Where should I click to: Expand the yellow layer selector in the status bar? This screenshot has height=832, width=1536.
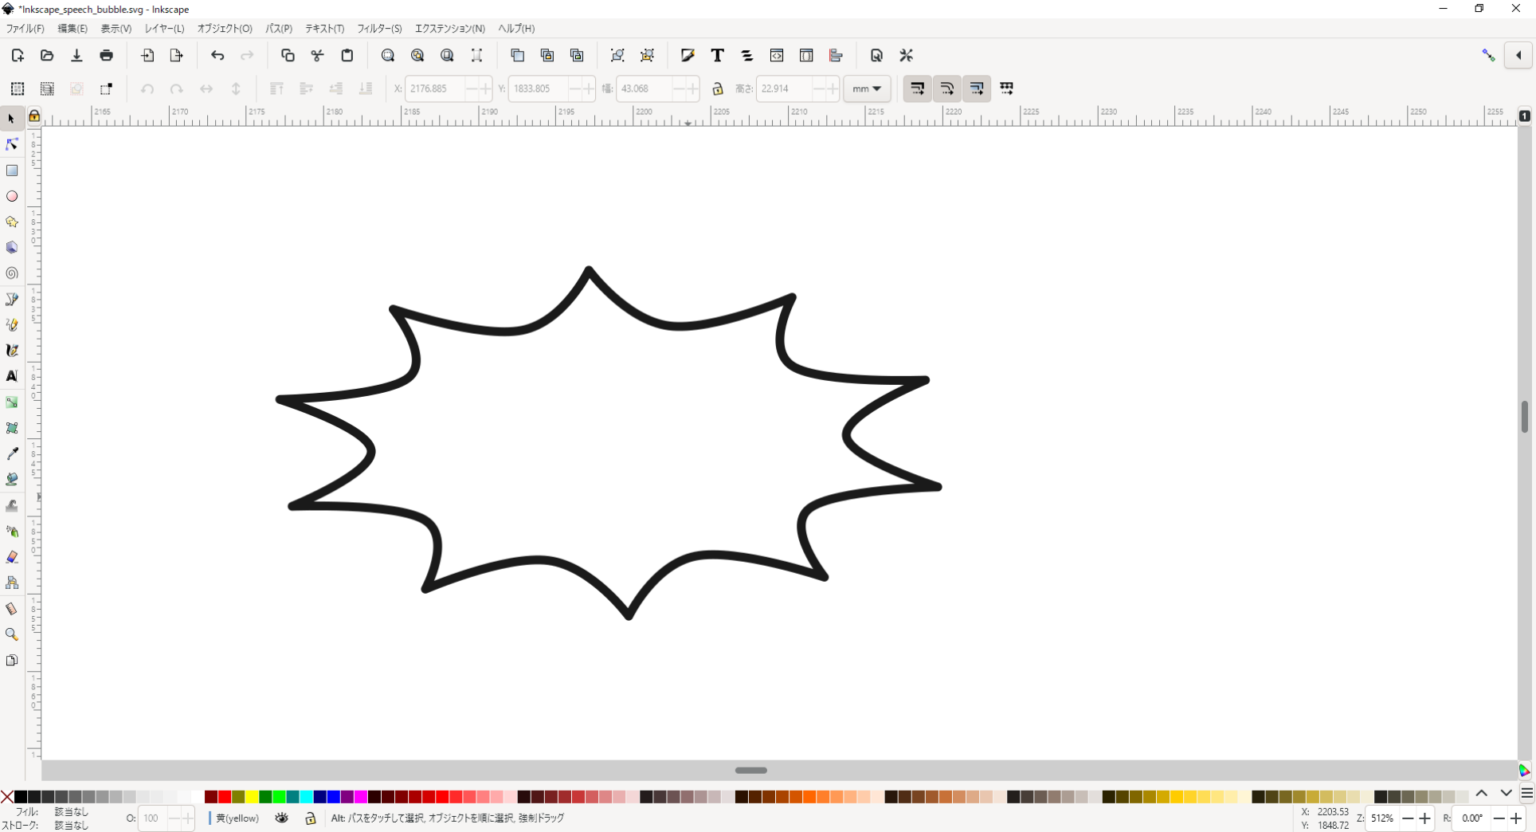237,818
